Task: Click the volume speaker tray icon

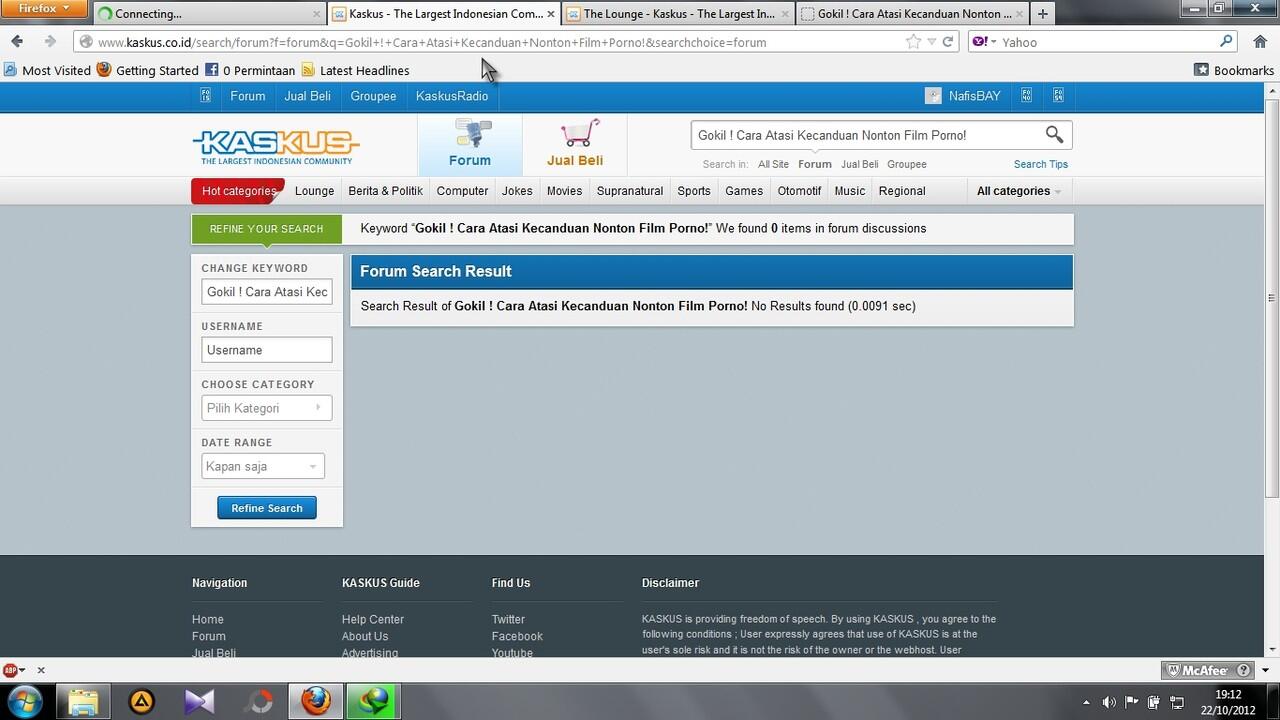Action: (1109, 702)
